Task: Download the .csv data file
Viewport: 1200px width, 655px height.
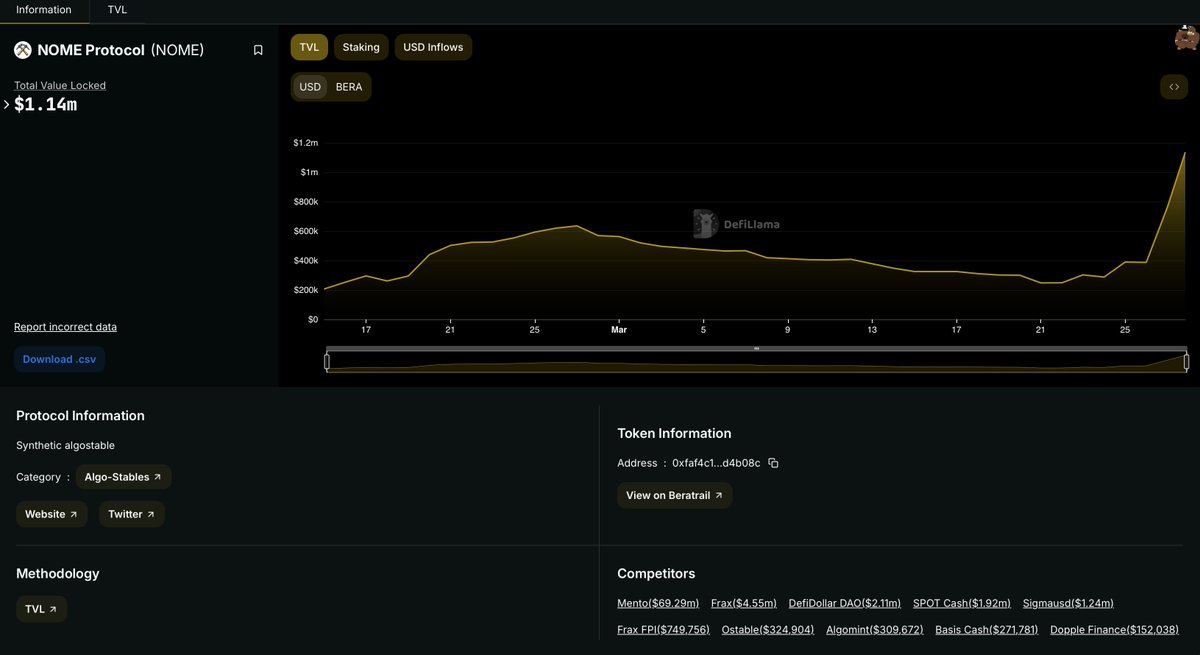Action: point(60,359)
